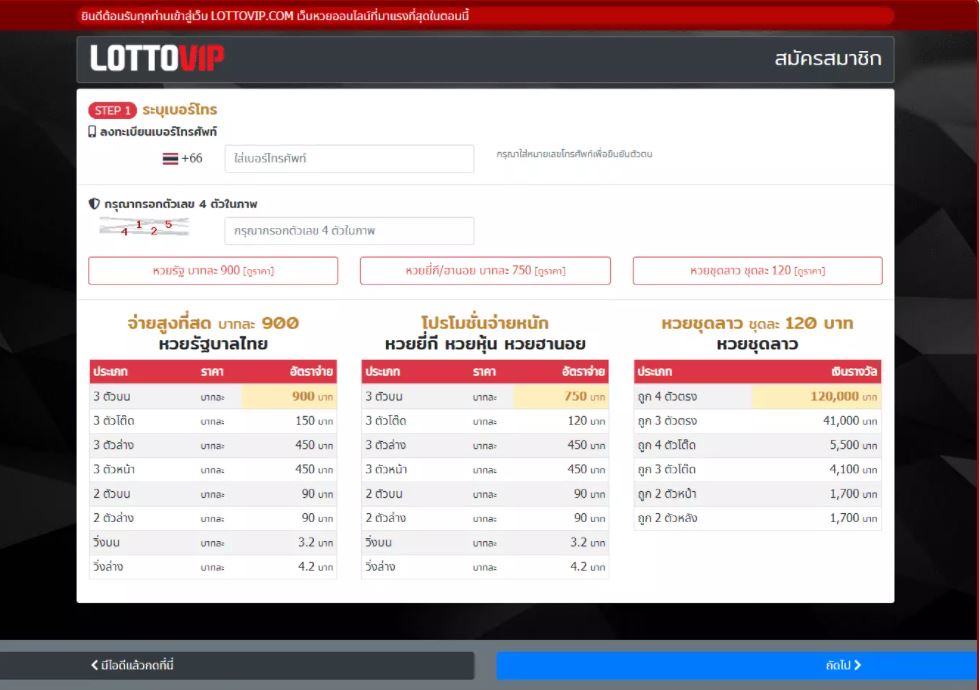Focus the 4-digit captcha input field
The image size is (980, 690).
click(x=349, y=231)
